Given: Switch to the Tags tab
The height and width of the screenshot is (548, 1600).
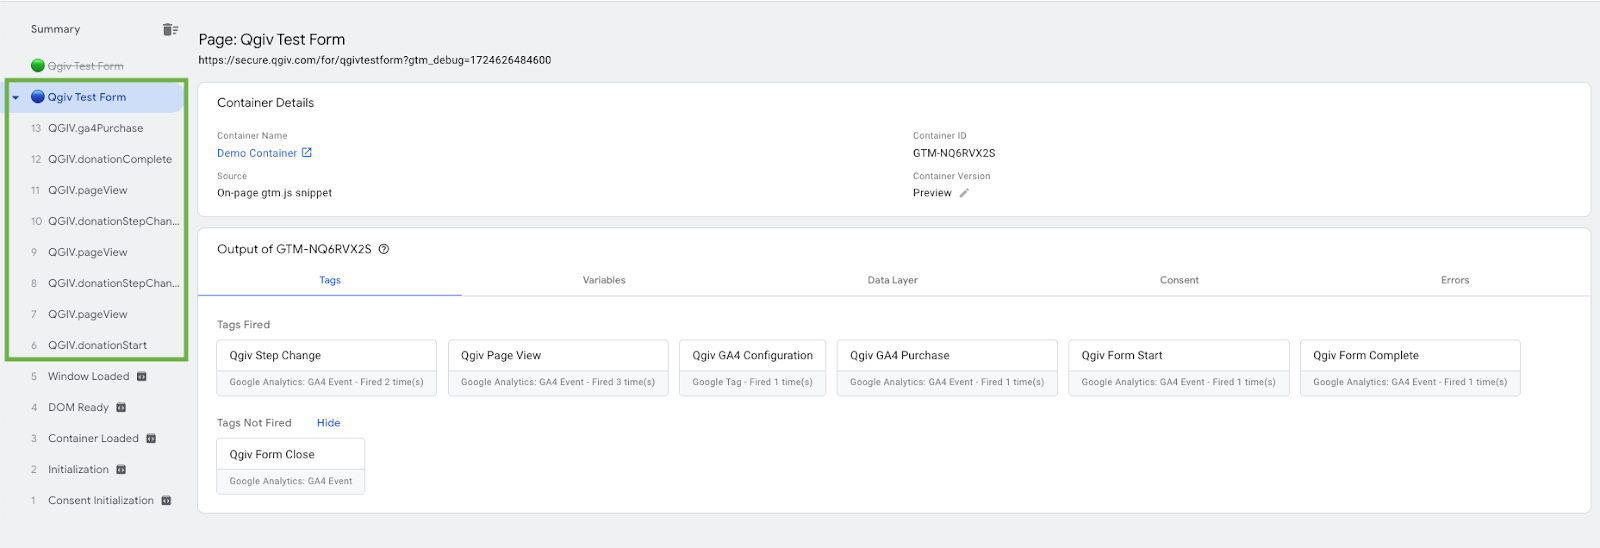Looking at the screenshot, I should point(330,280).
